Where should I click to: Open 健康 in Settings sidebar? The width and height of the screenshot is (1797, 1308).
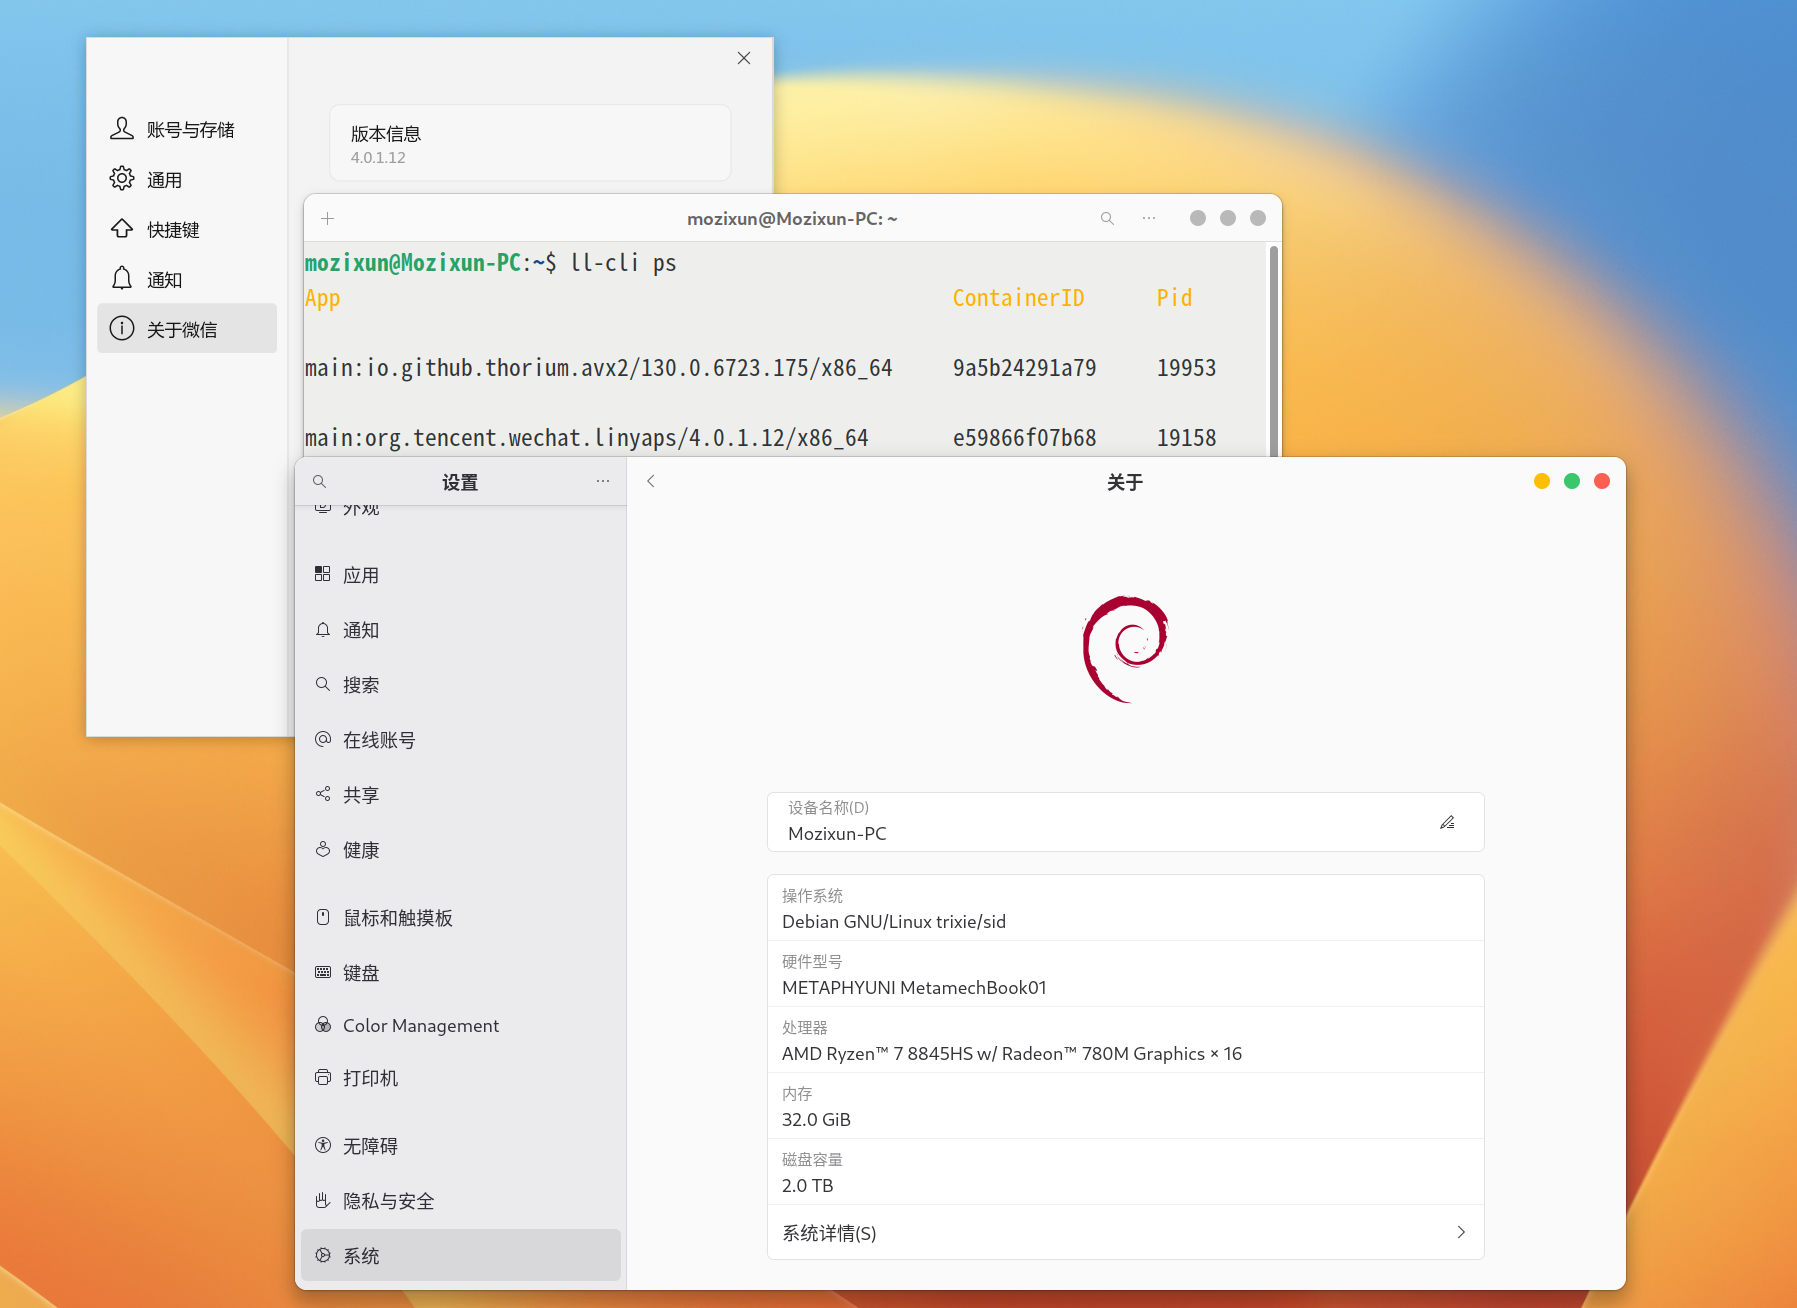pos(461,850)
